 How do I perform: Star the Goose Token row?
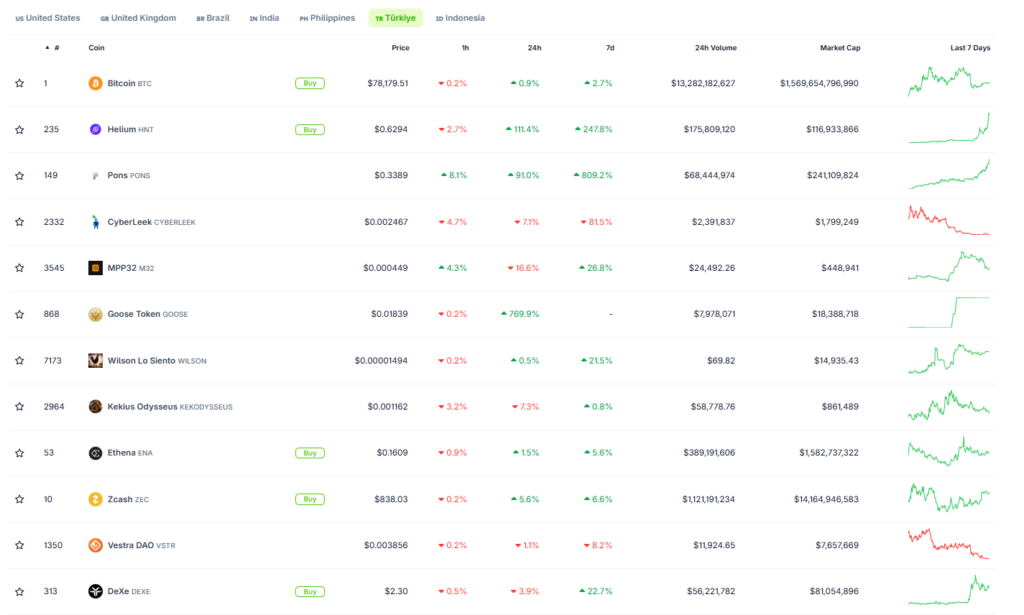click(20, 315)
